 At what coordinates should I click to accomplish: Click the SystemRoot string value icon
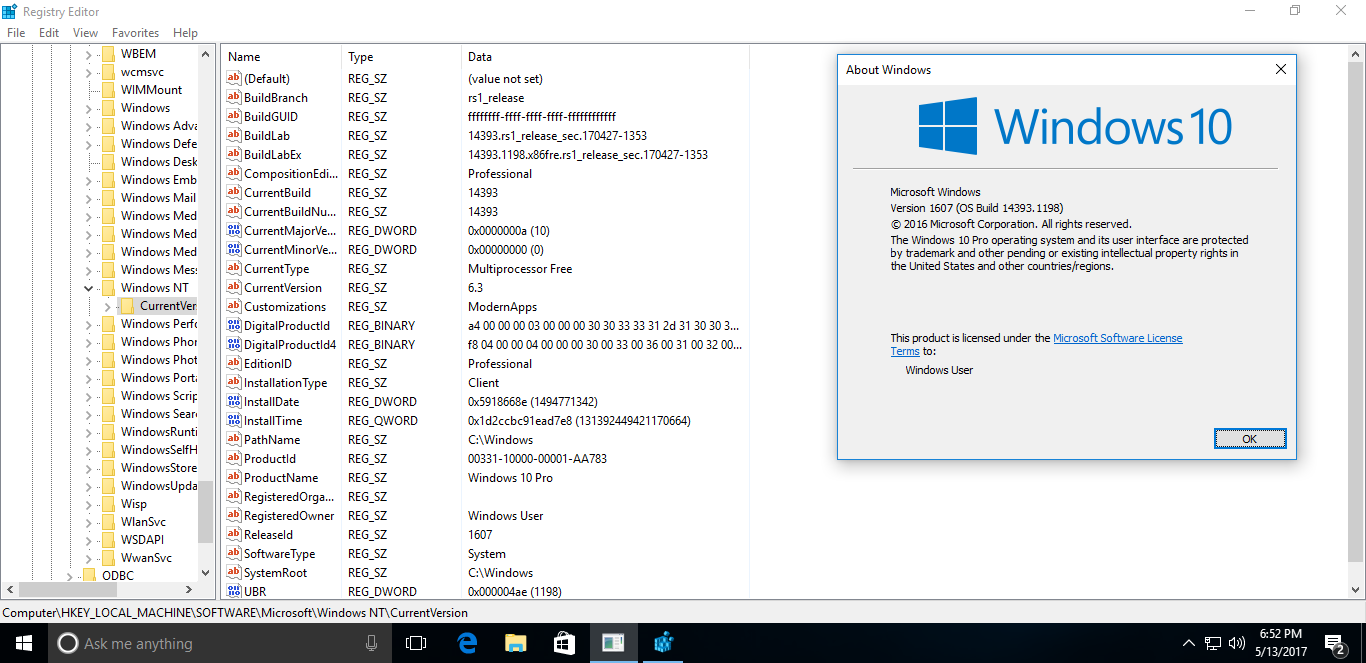234,573
